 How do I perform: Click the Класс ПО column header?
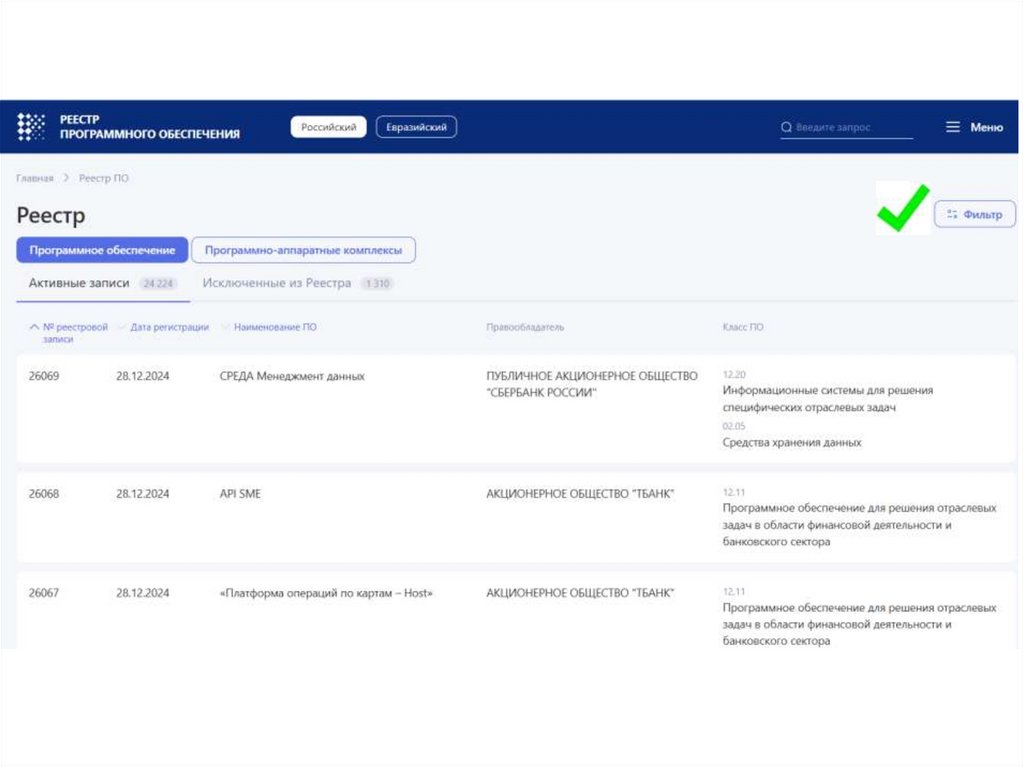[743, 327]
